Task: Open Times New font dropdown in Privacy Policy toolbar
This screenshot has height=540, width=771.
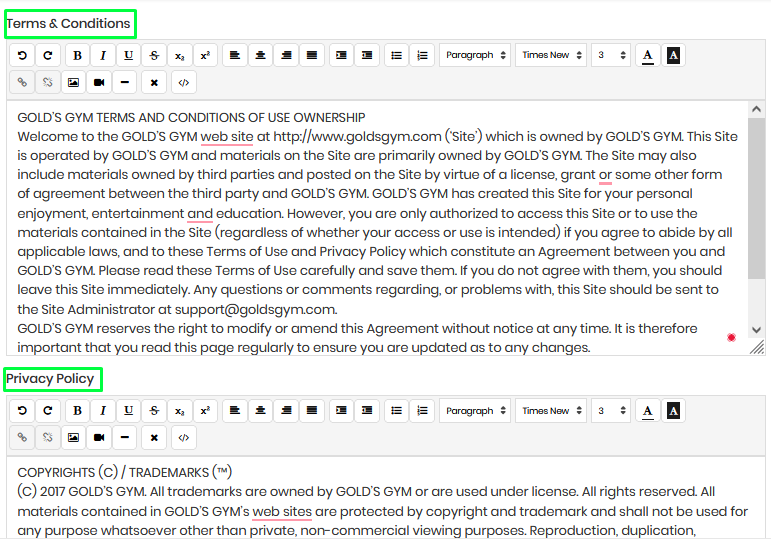Action: pos(551,411)
